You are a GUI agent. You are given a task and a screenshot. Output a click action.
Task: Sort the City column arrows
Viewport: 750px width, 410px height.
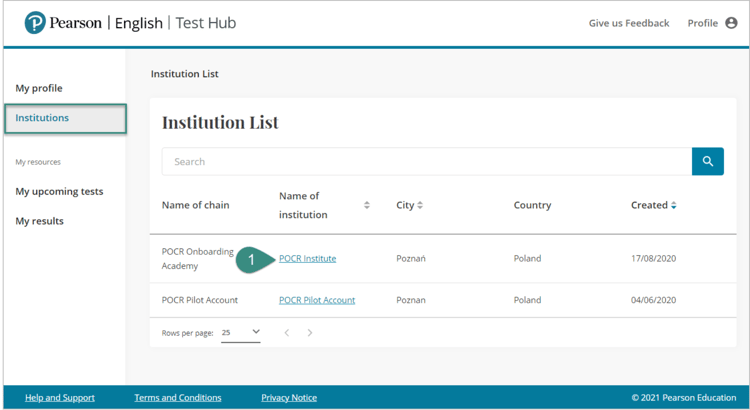(x=420, y=205)
